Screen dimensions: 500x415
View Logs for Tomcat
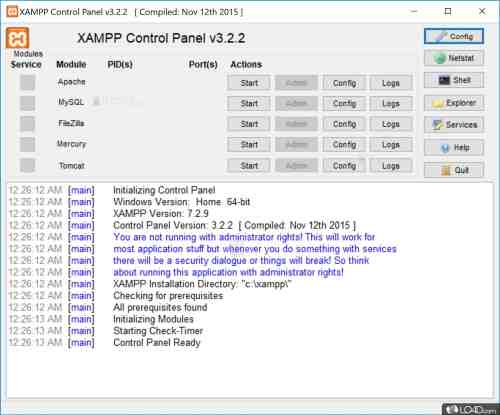(x=391, y=166)
